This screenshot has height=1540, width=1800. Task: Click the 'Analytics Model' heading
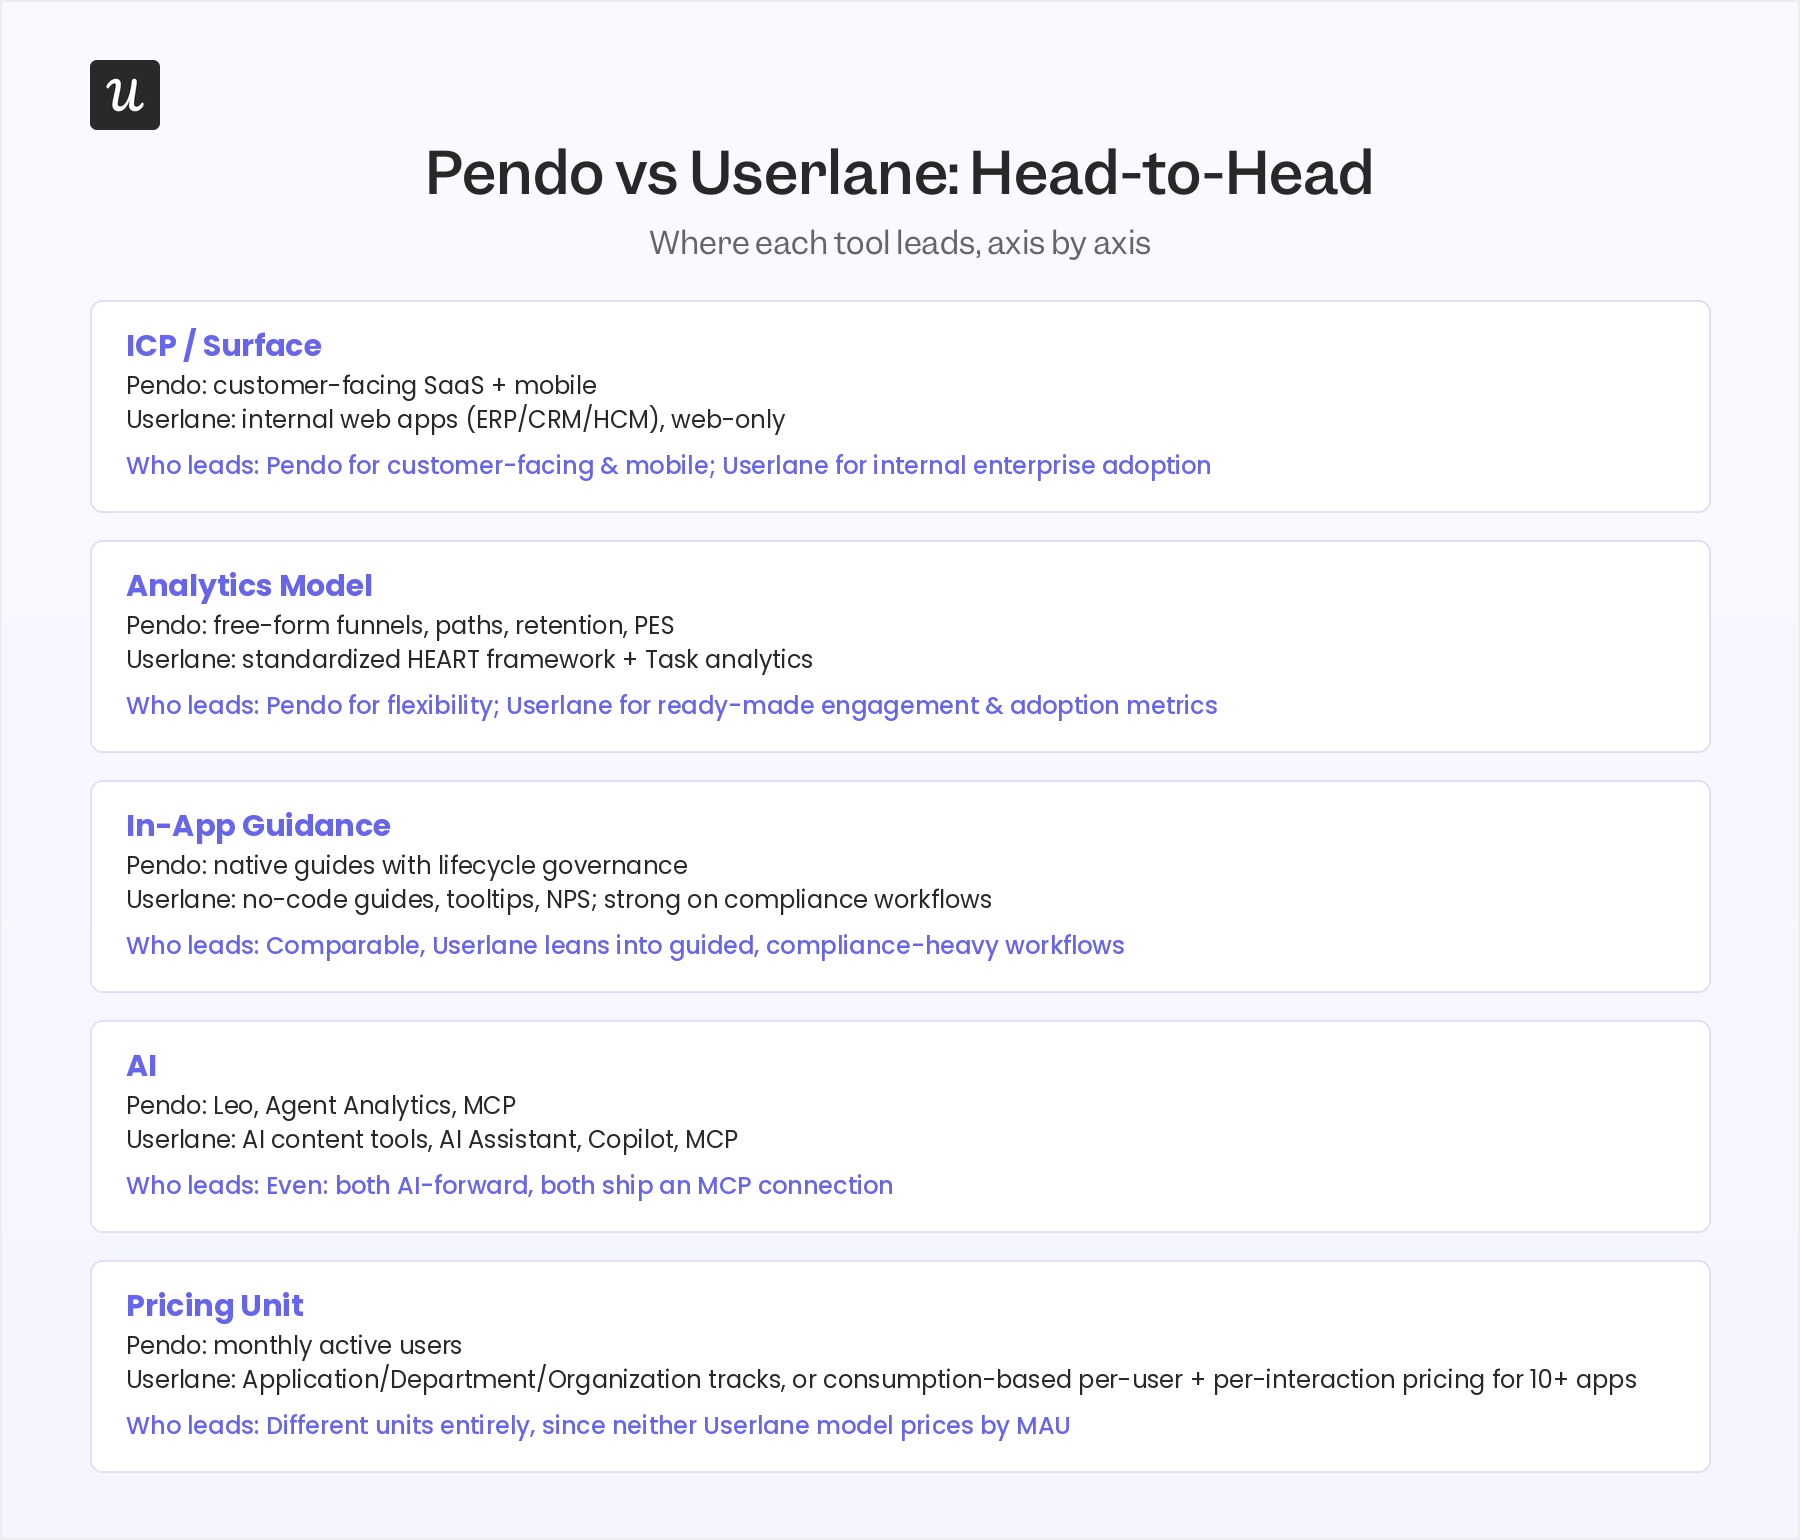[249, 585]
